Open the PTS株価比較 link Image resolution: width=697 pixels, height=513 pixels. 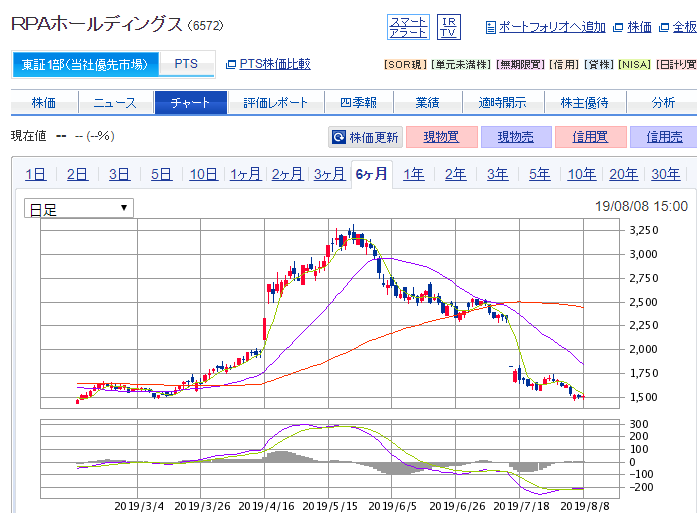[x=275, y=64]
